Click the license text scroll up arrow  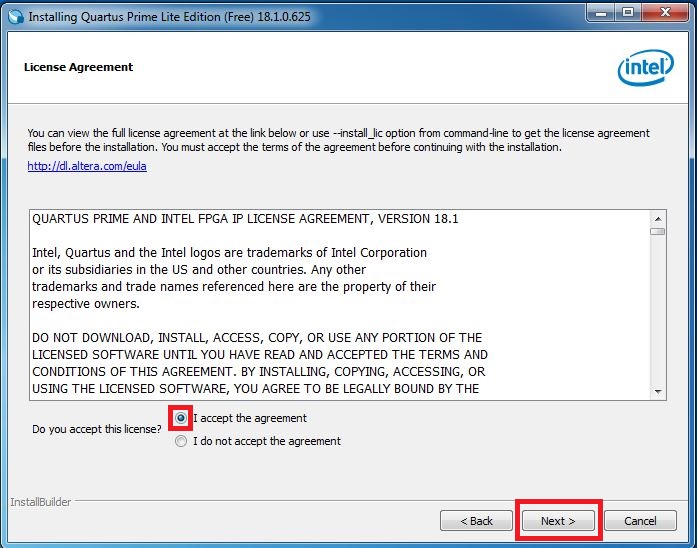tap(657, 219)
